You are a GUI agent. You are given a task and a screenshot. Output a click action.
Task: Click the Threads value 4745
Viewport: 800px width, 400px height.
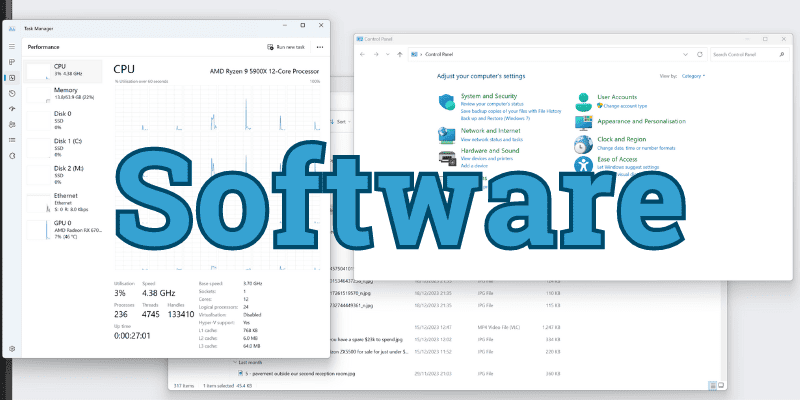point(151,314)
